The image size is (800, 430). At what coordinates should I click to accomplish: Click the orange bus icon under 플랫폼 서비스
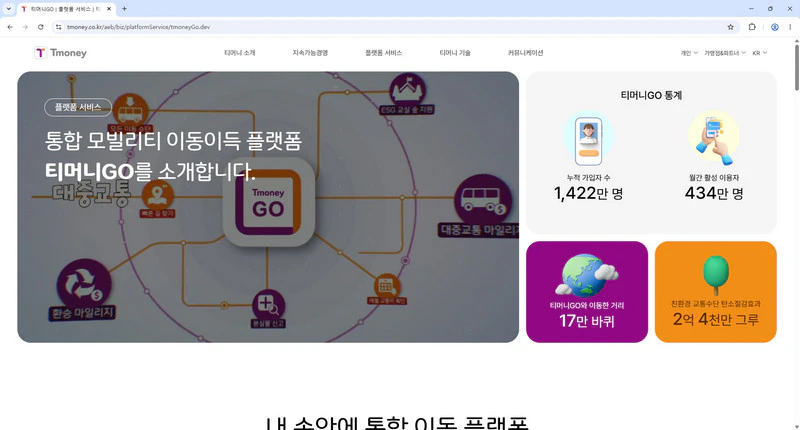(131, 109)
